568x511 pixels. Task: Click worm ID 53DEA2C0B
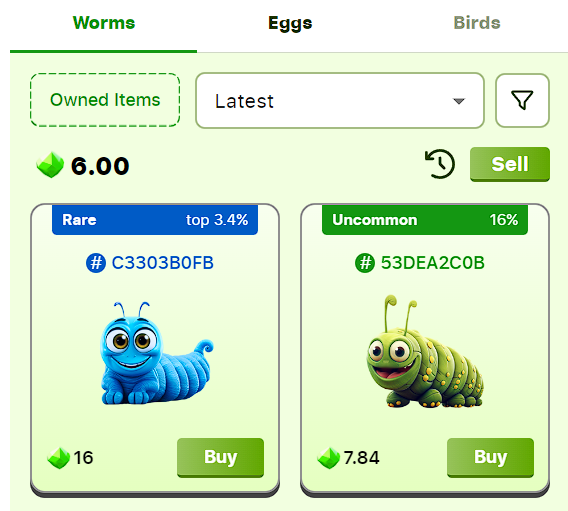tap(433, 263)
